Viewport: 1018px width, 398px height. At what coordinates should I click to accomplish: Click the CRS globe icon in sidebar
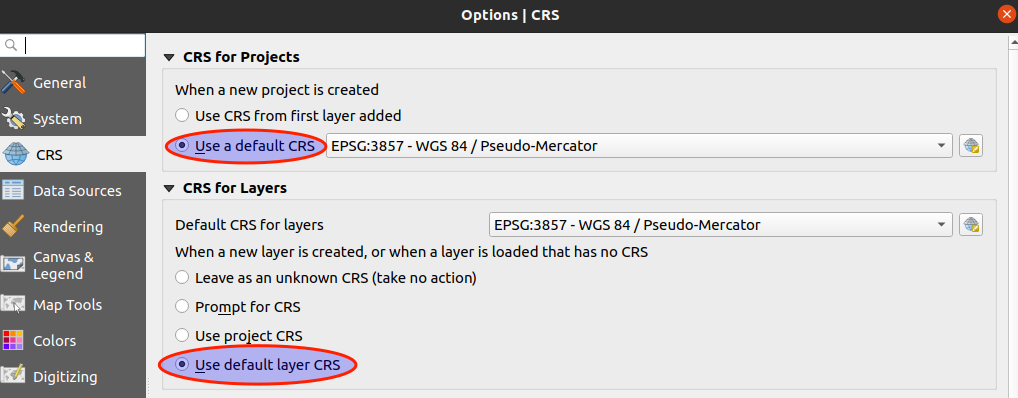16,155
